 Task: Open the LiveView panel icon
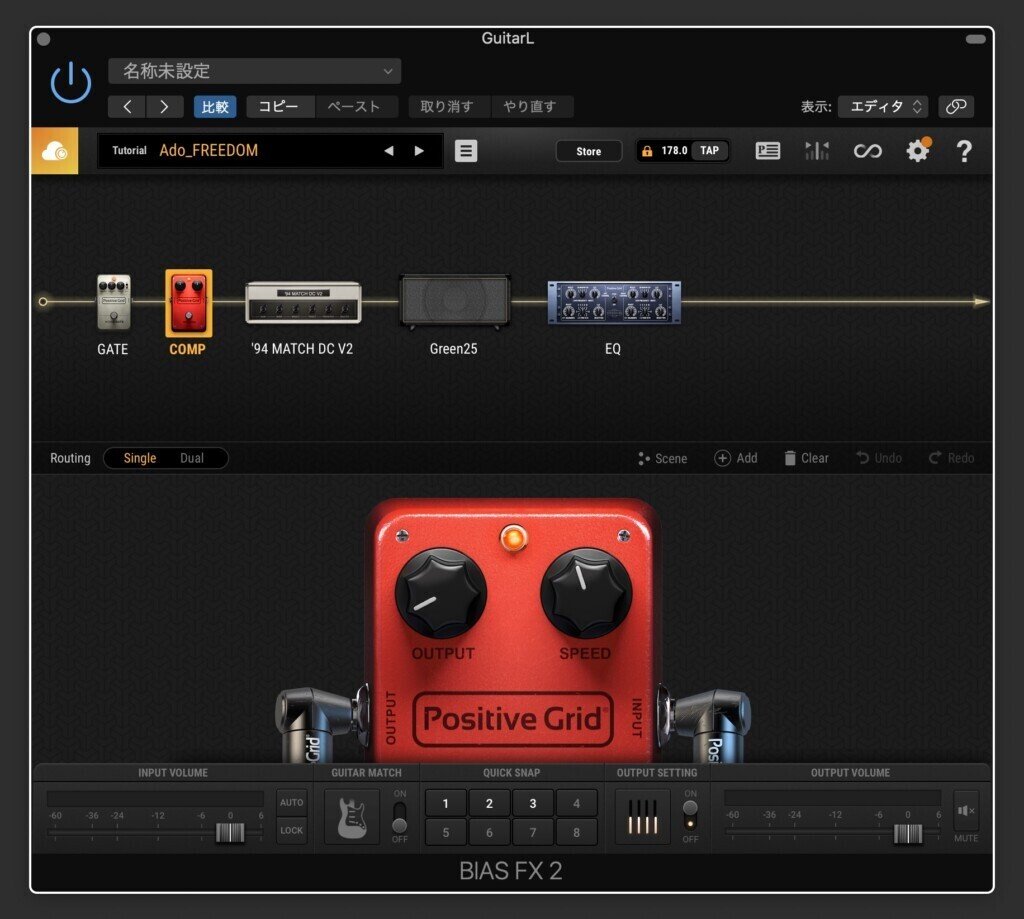(x=767, y=151)
